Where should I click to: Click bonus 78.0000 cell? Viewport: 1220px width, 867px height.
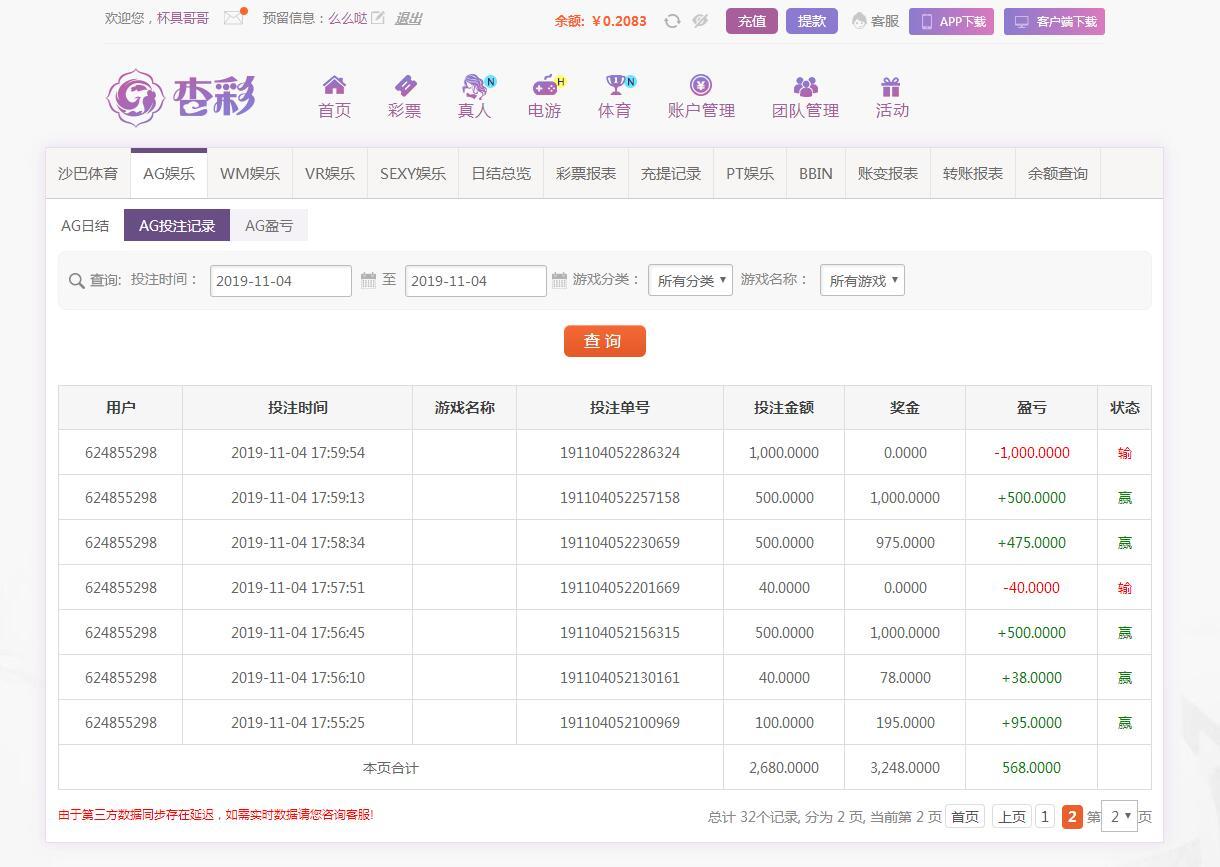pos(905,678)
